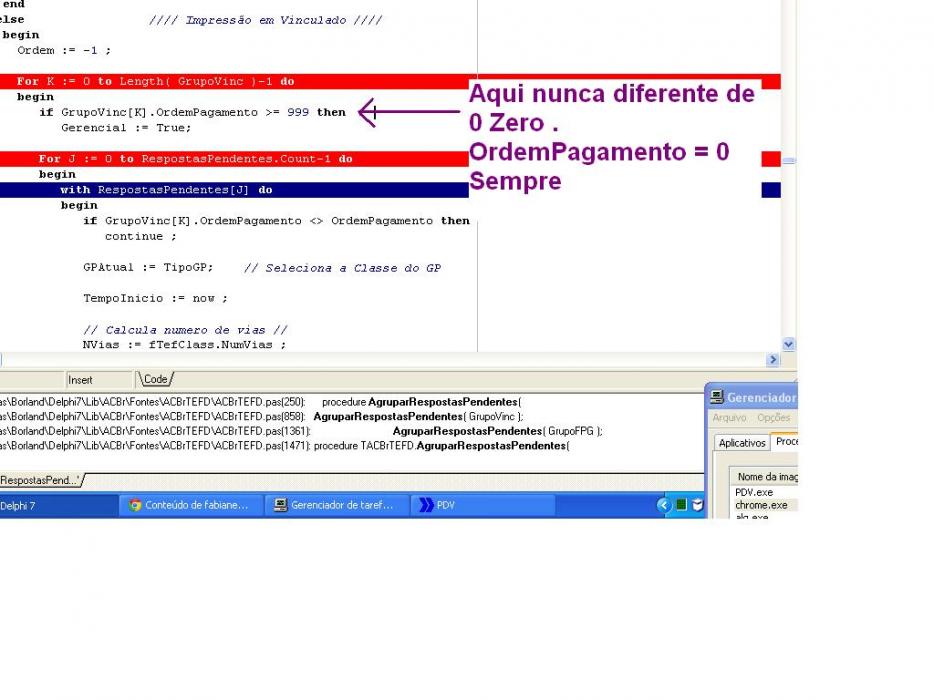Viewport: 934px width, 700px height.
Task: Click the "// Calcula numero de vias //" comment
Action: point(185,330)
